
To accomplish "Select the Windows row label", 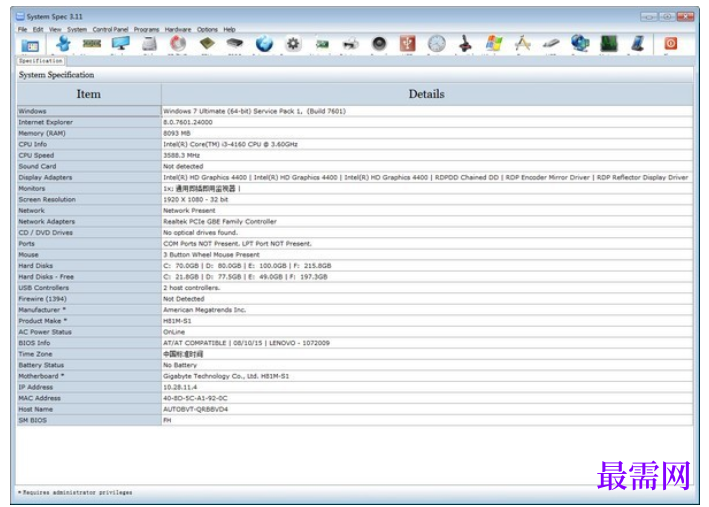I will pos(33,111).
